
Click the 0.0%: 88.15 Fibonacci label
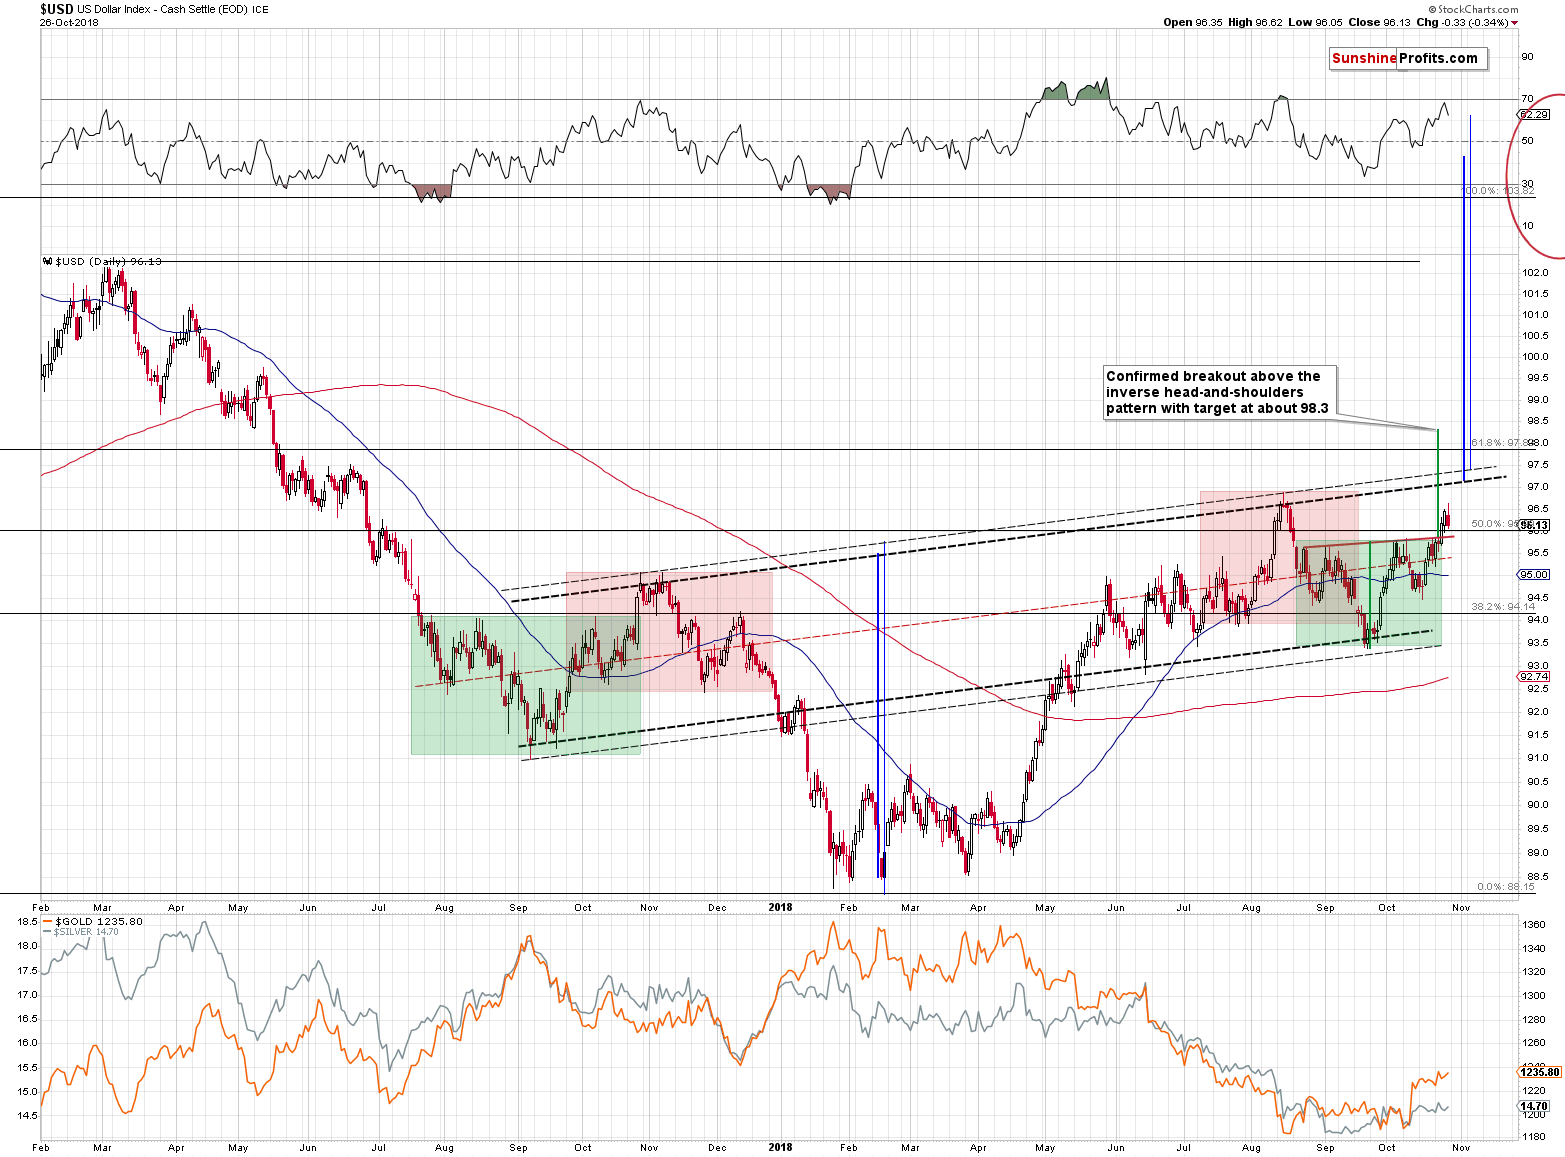click(1505, 887)
